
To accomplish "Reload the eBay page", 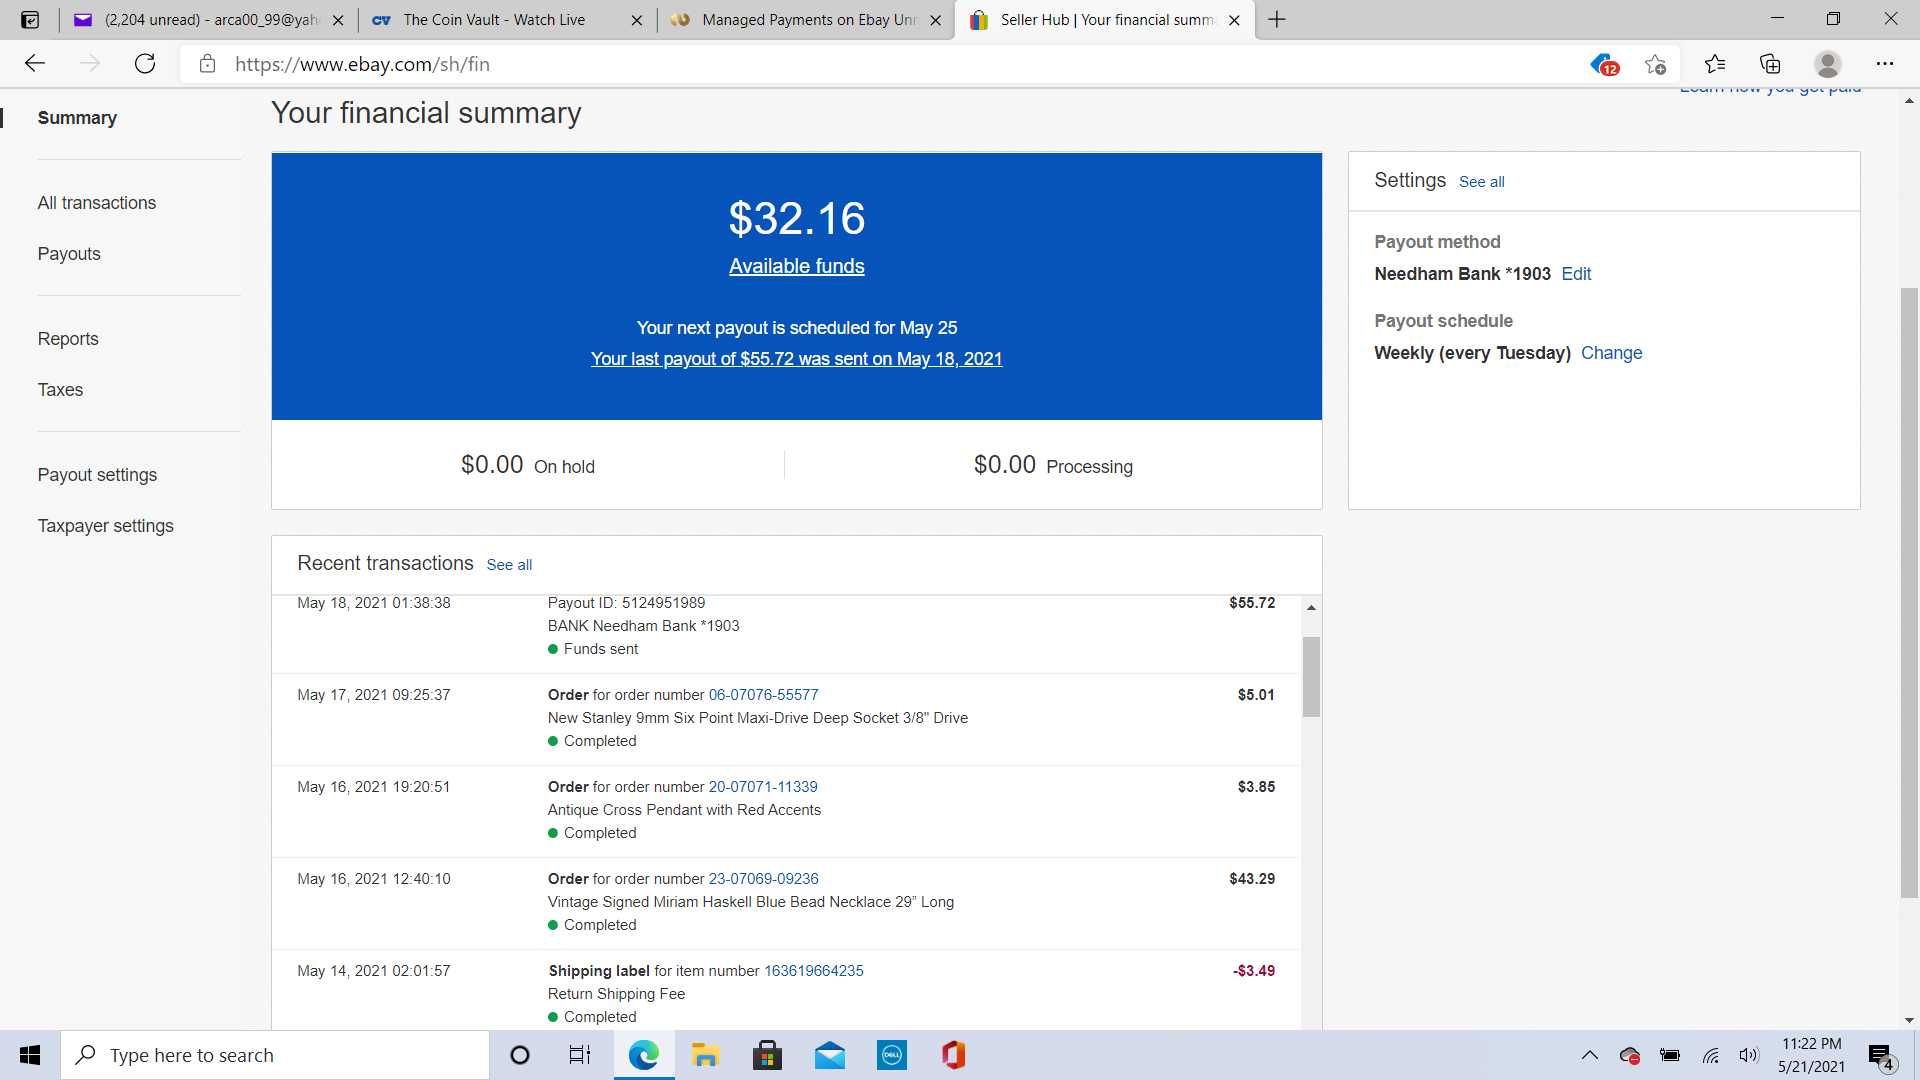I will tap(145, 64).
